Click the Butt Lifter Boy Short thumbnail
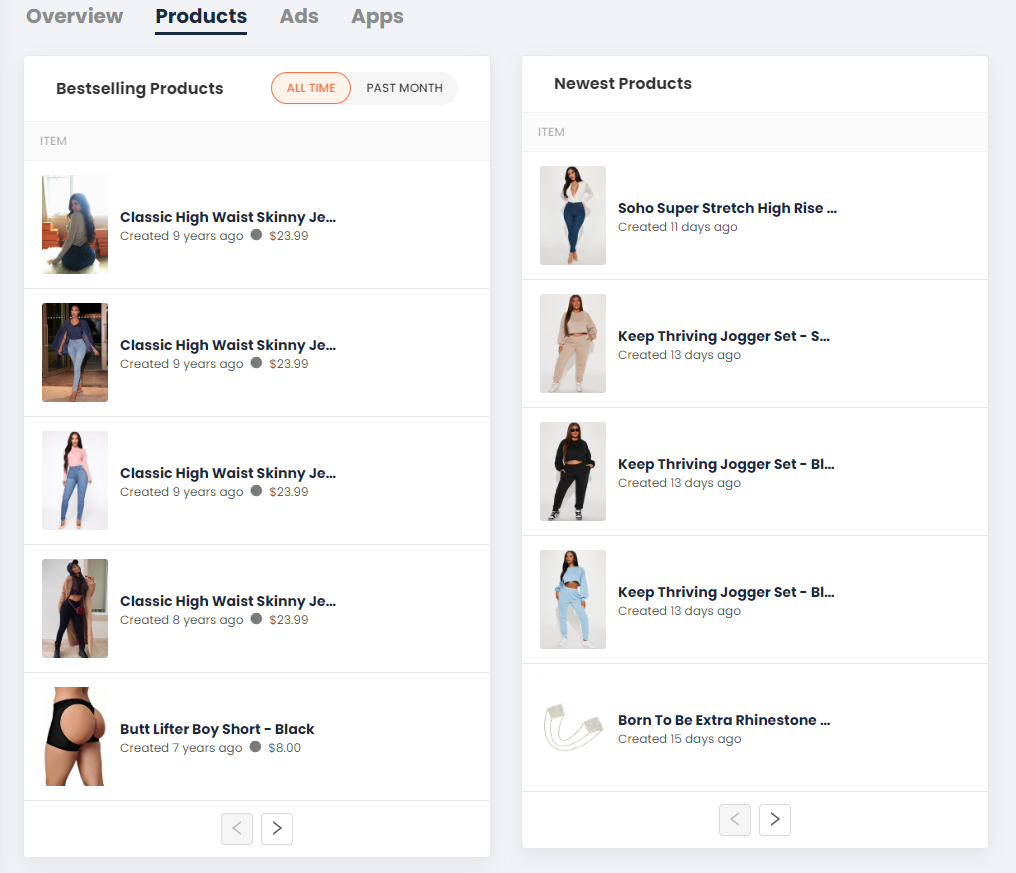The image size is (1016, 873). [x=75, y=736]
